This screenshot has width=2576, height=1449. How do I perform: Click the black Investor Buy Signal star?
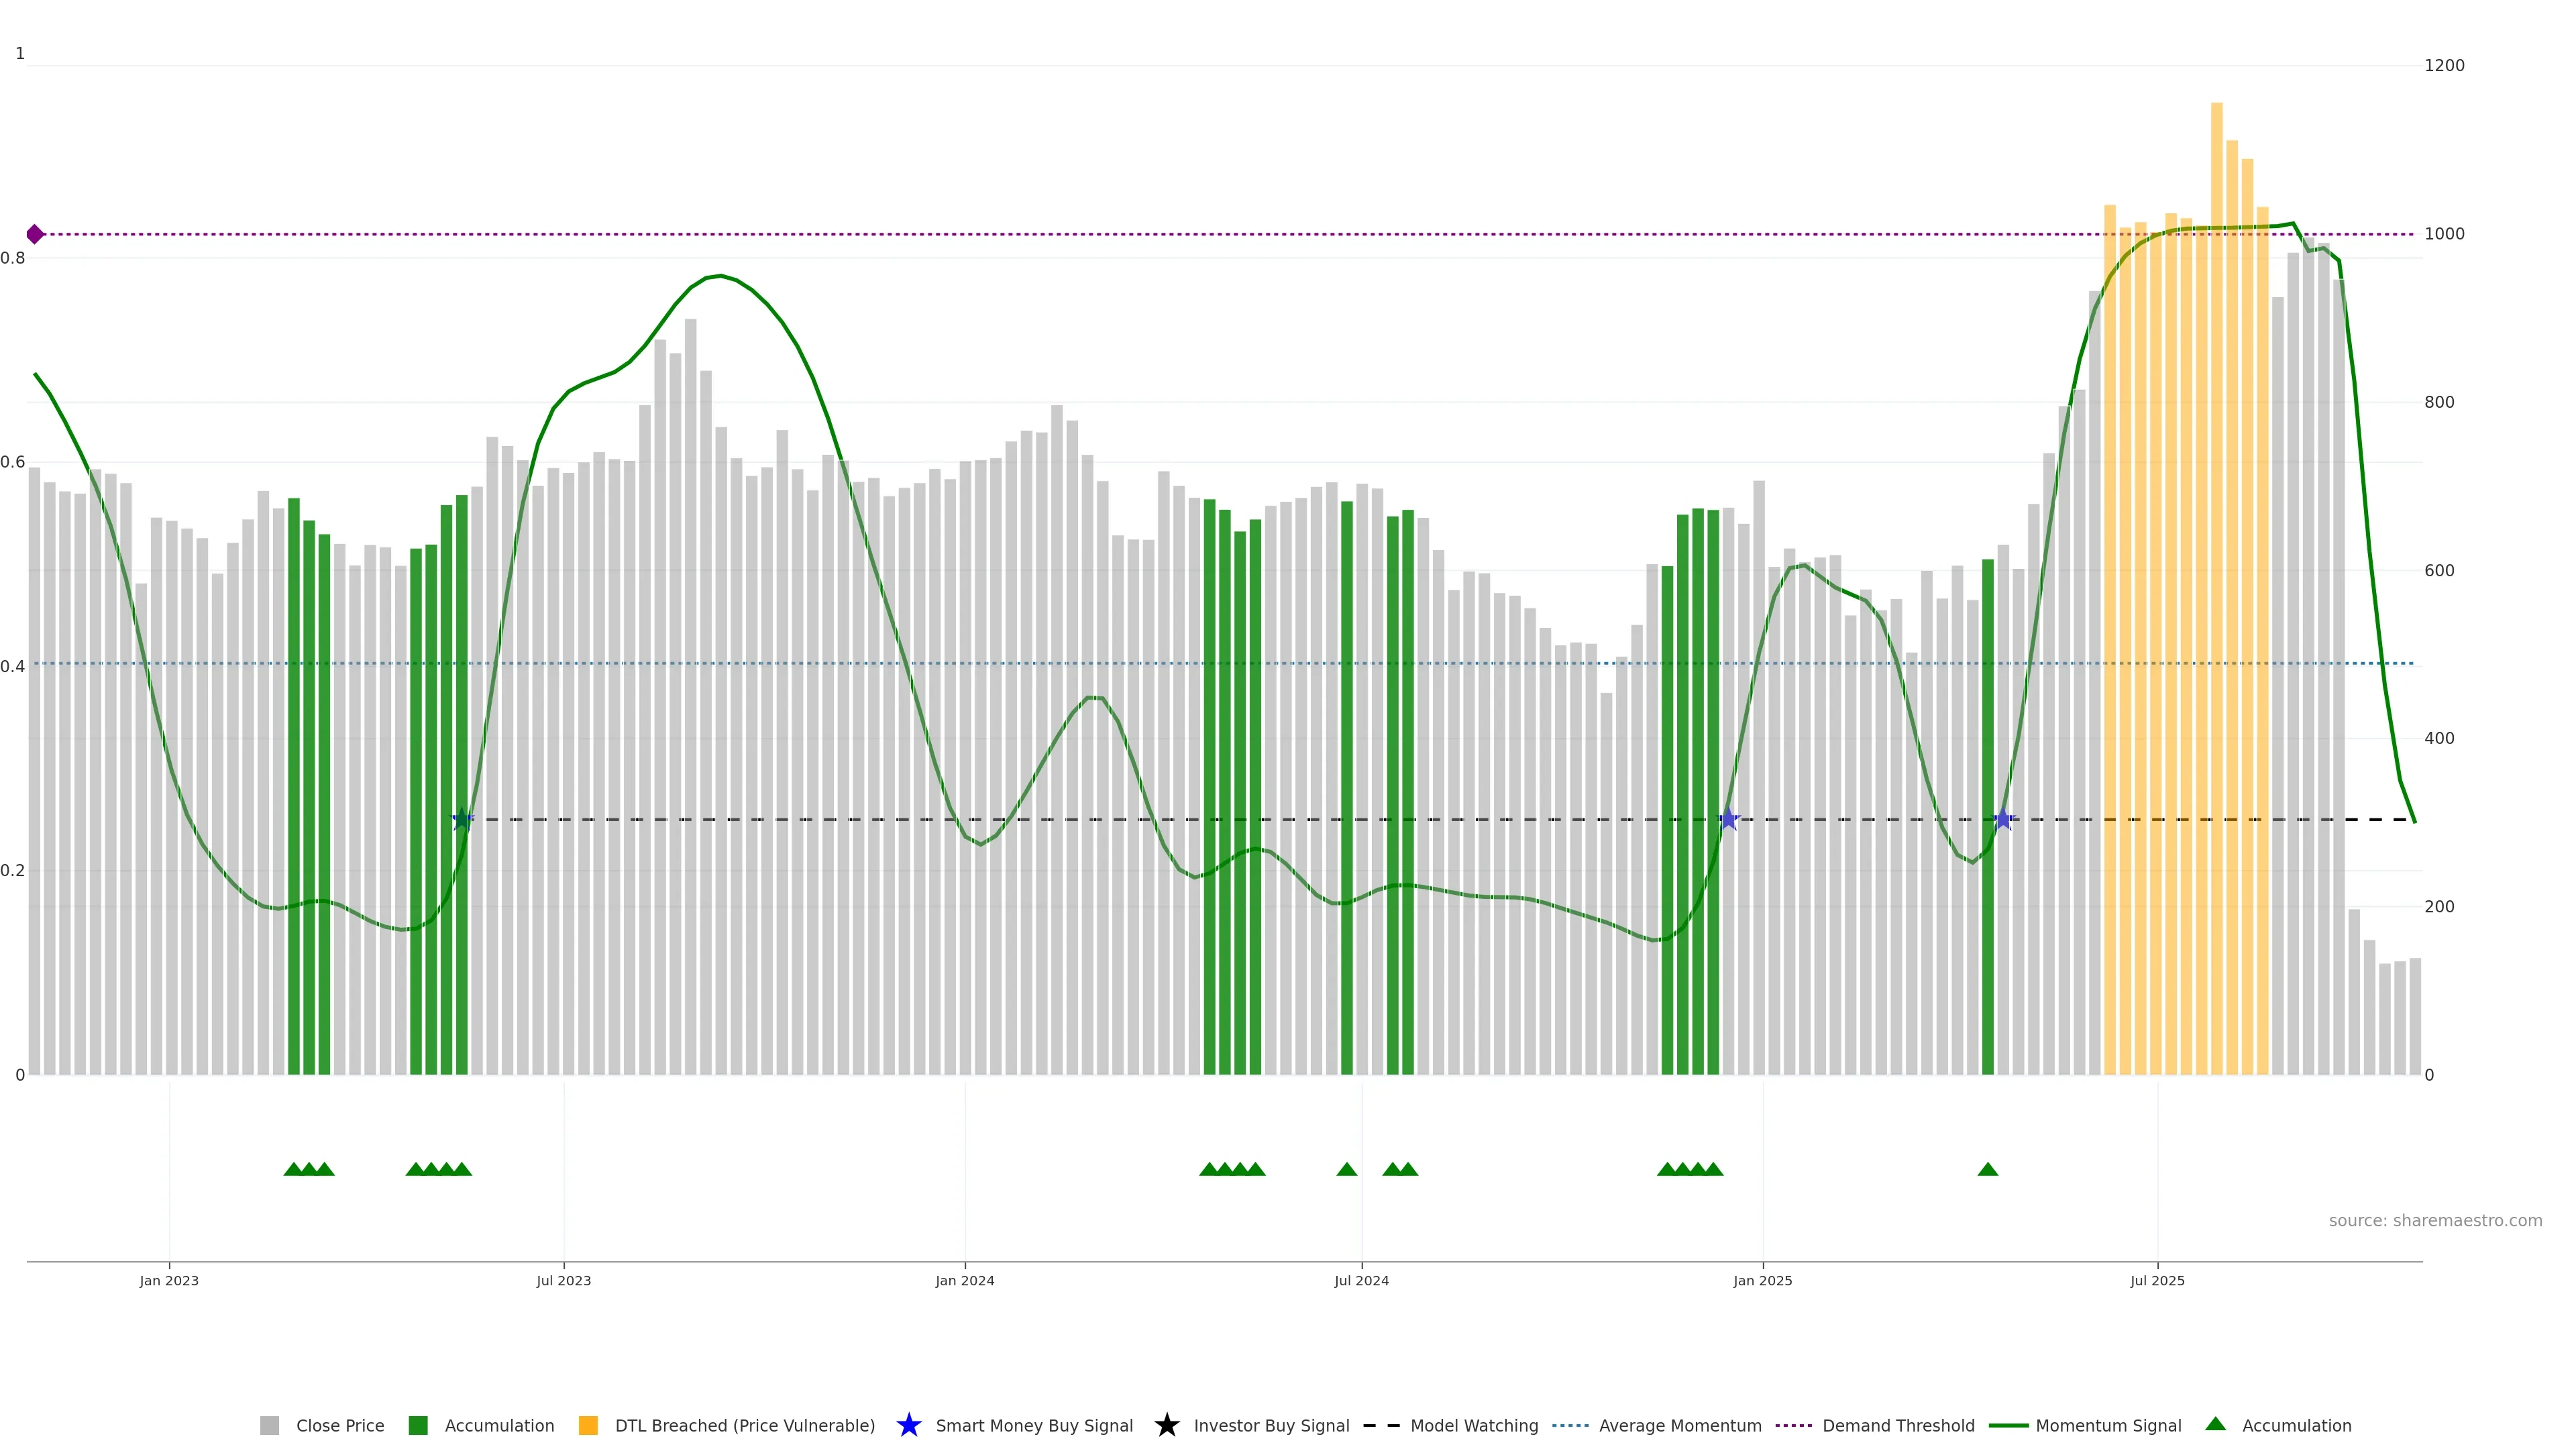[x=1166, y=1425]
